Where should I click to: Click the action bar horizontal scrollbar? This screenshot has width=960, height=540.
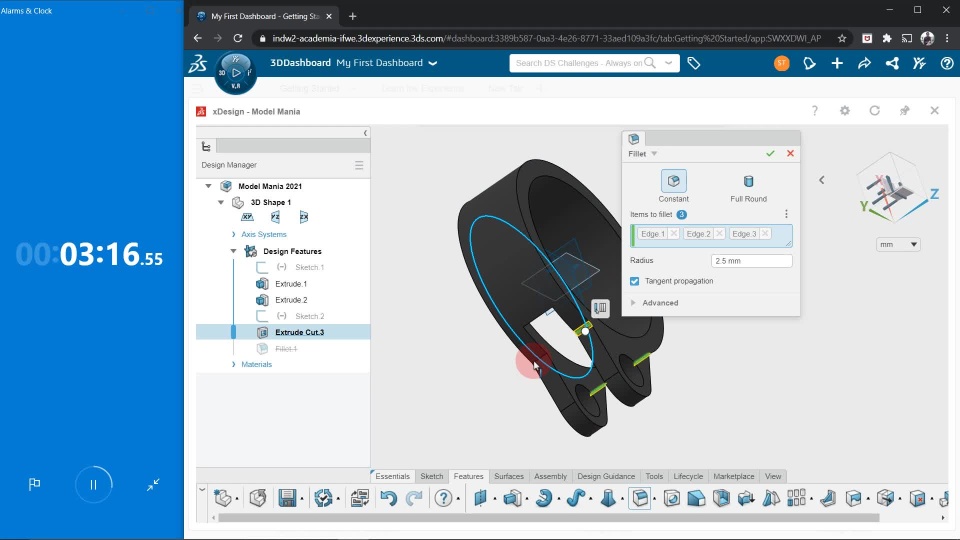(549, 518)
